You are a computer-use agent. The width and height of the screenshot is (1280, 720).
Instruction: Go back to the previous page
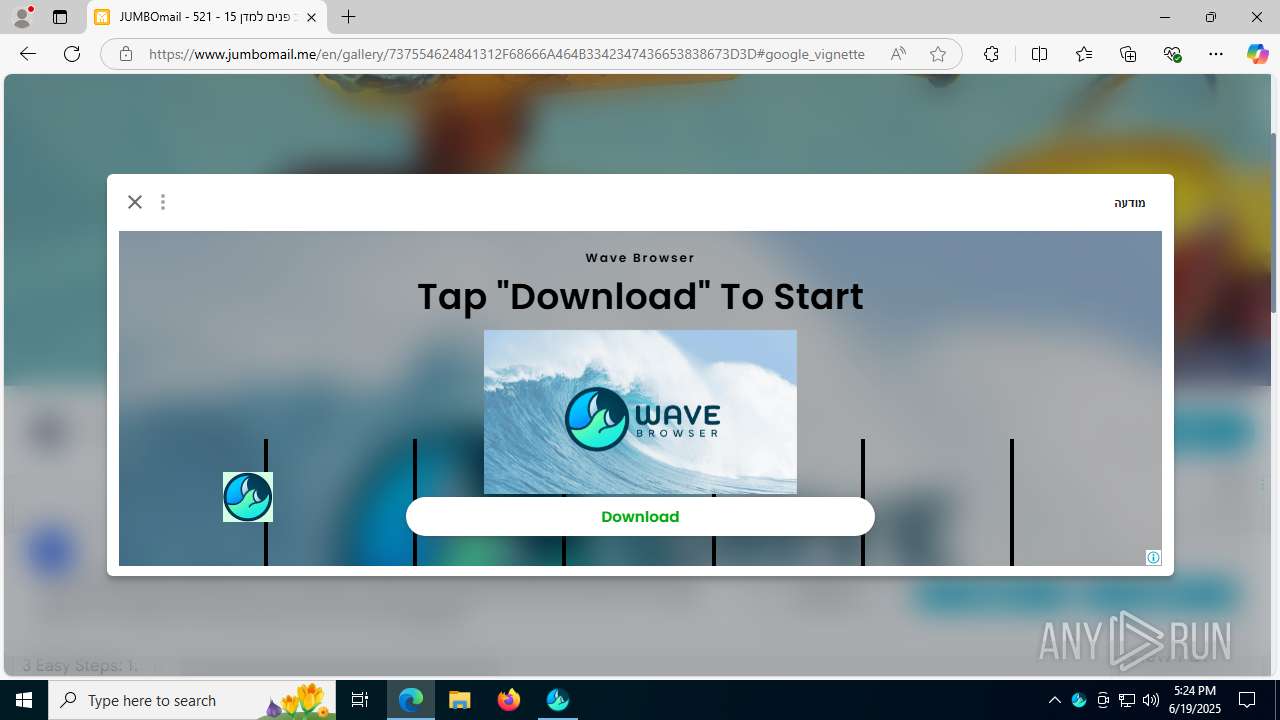28,54
